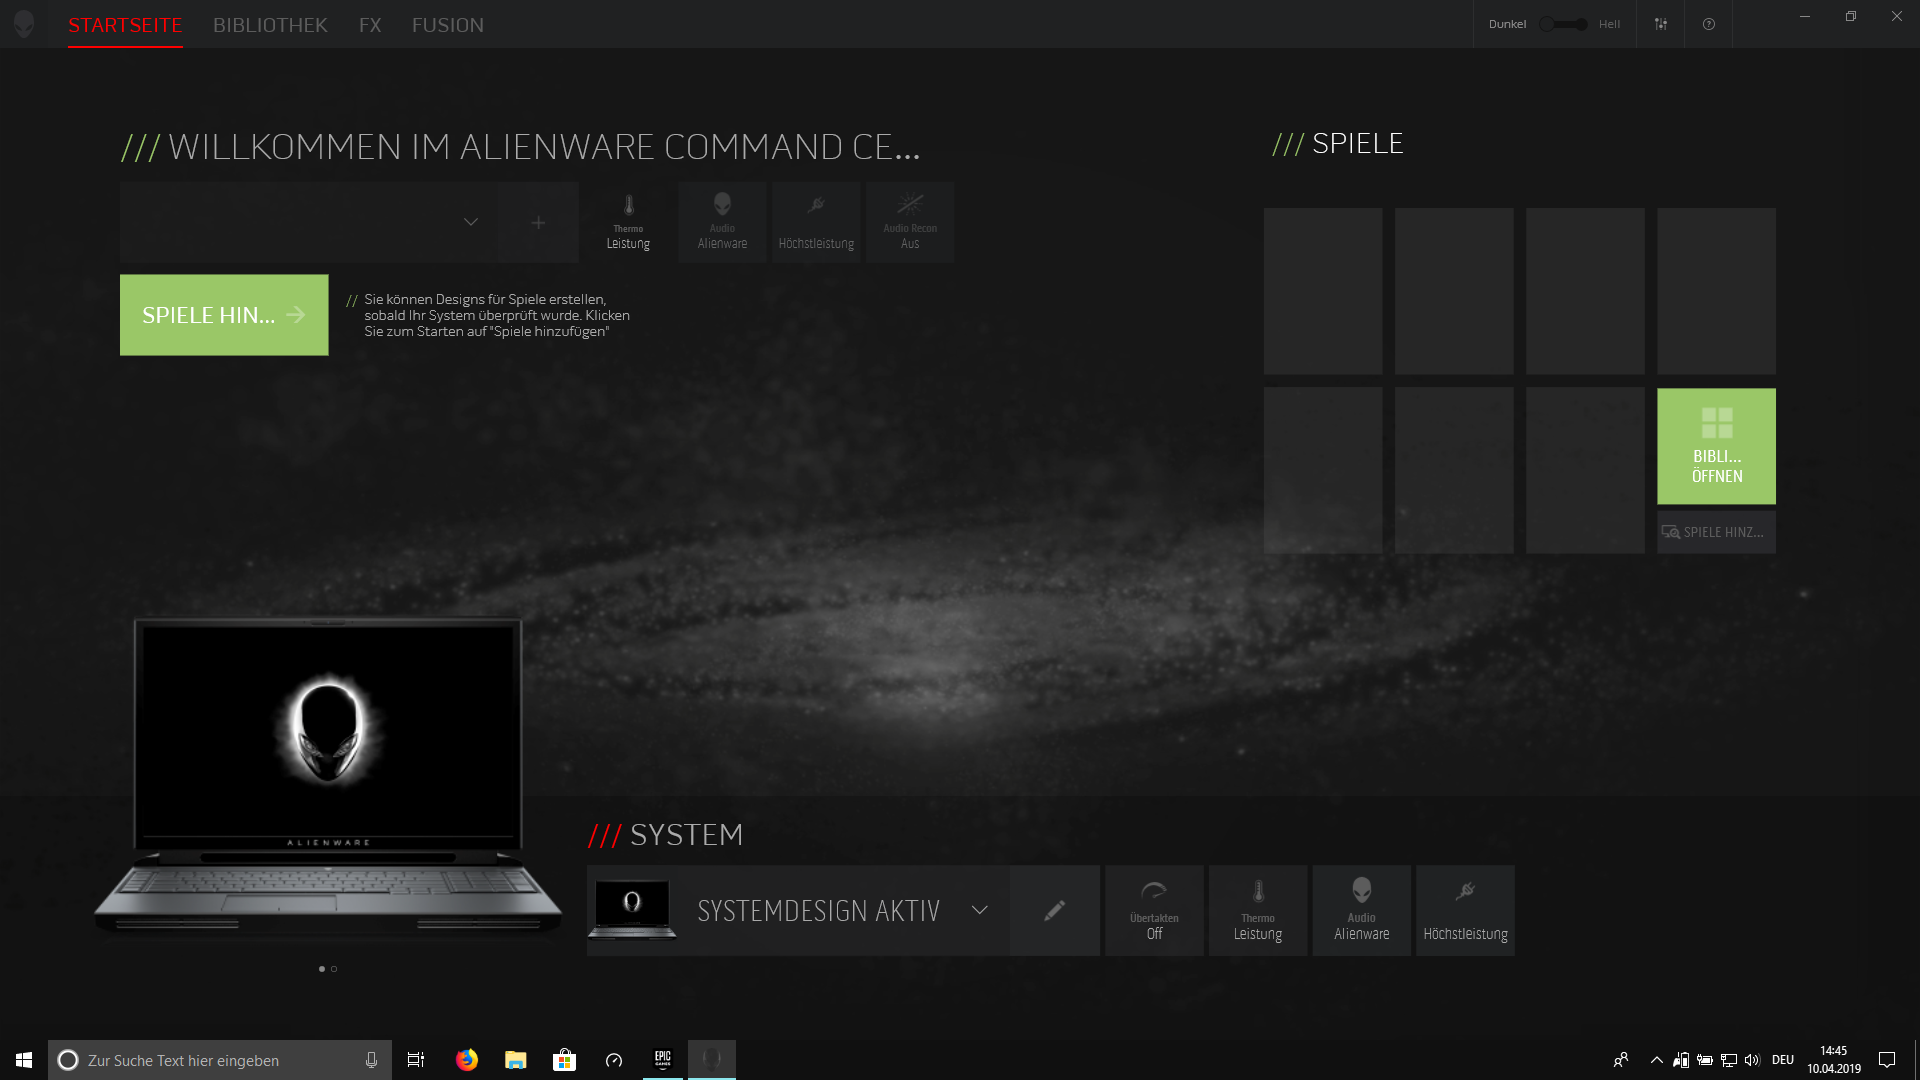This screenshot has width=1920, height=1080.
Task: Select the top Thermo Leistung tile
Action: click(628, 222)
